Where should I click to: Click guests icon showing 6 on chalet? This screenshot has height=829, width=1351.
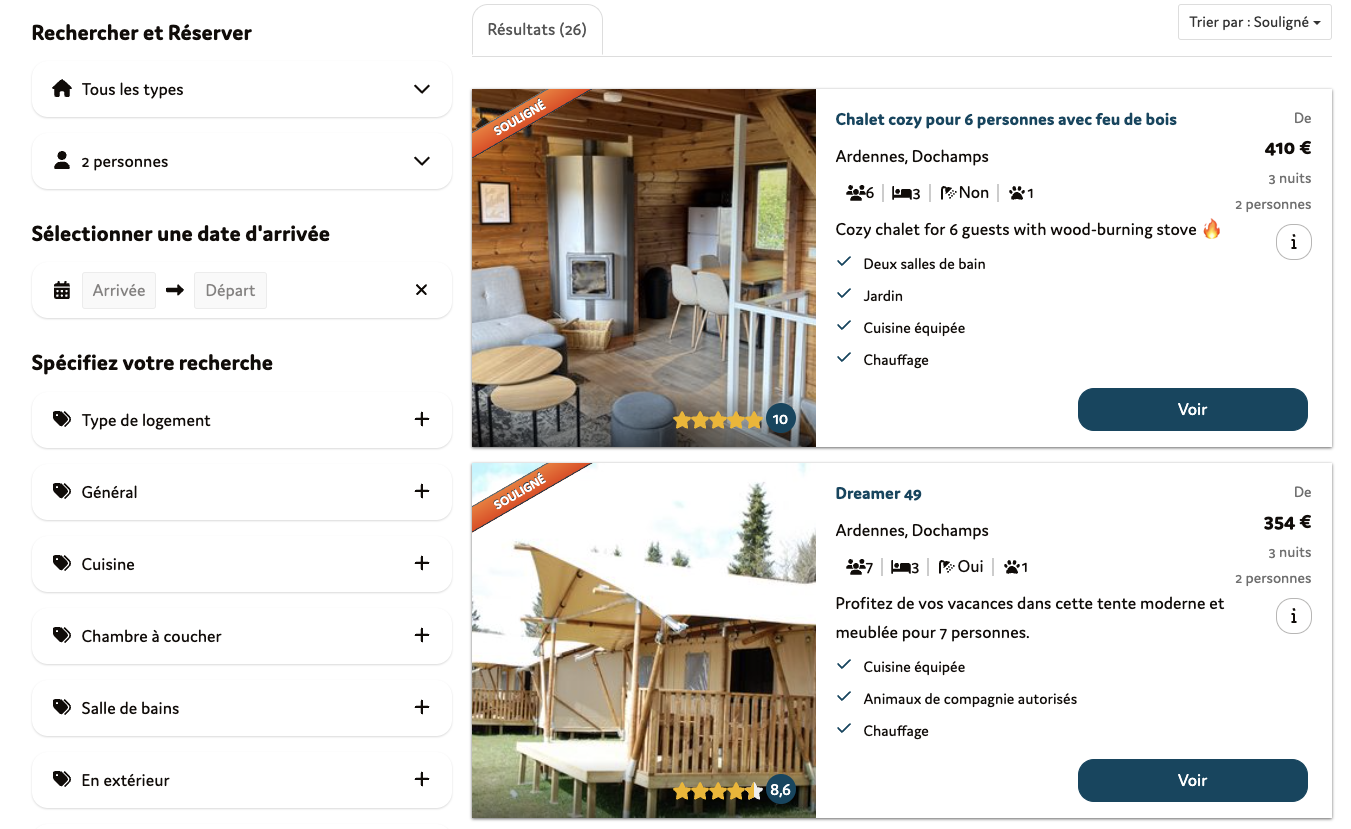point(856,193)
